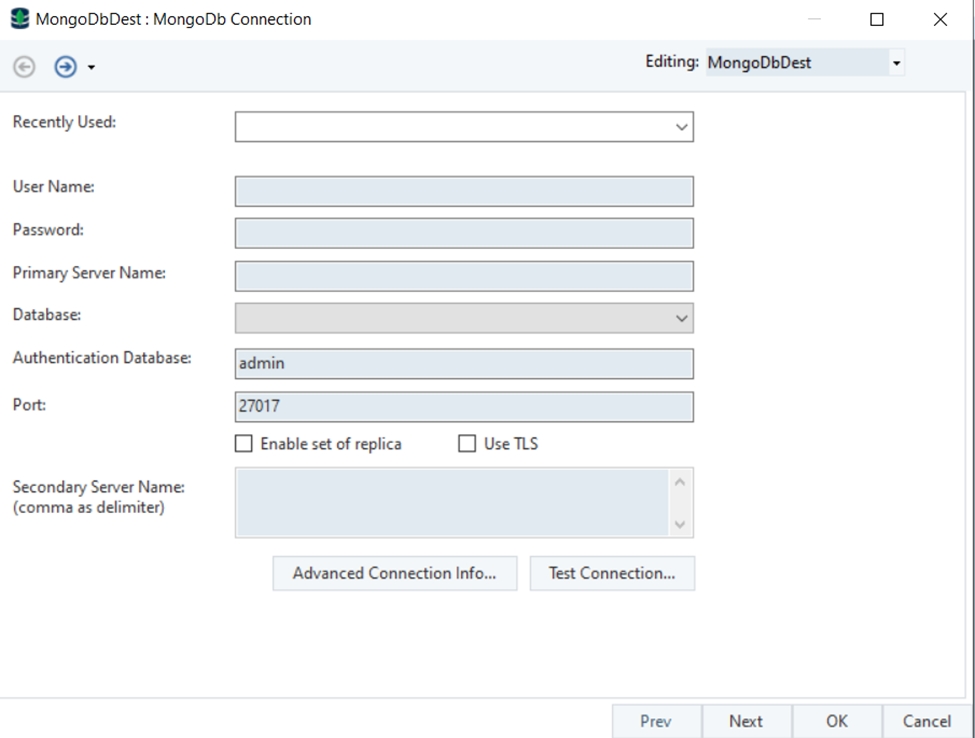The width and height of the screenshot is (975, 738).
Task: Click the 'Primary Server Name:' label
Action: click(89, 273)
